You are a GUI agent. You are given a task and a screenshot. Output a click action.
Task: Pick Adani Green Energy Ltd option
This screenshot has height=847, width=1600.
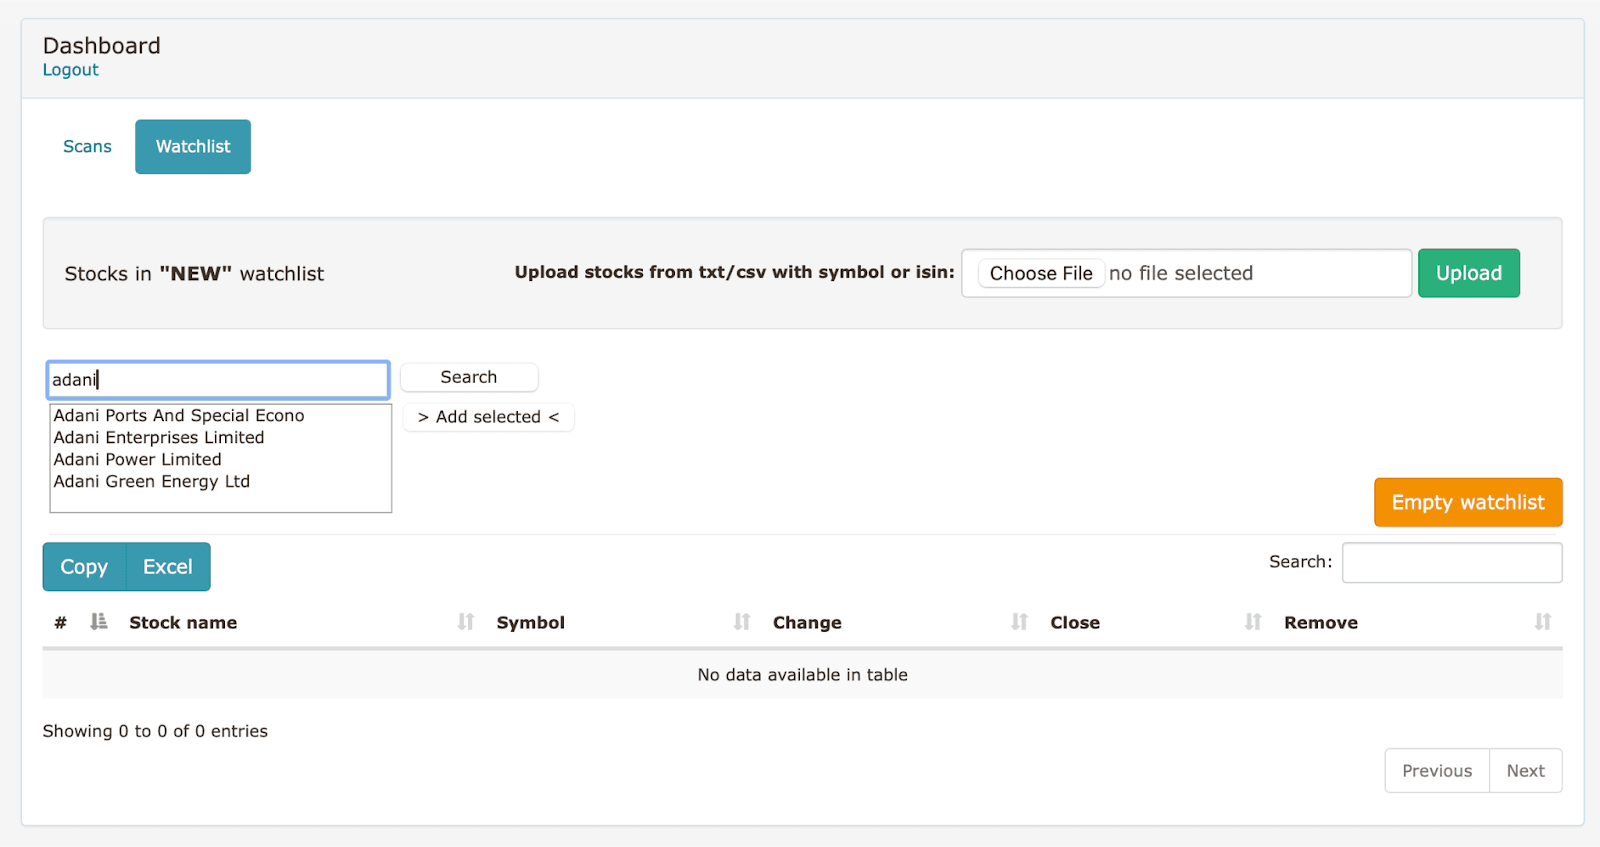point(152,481)
